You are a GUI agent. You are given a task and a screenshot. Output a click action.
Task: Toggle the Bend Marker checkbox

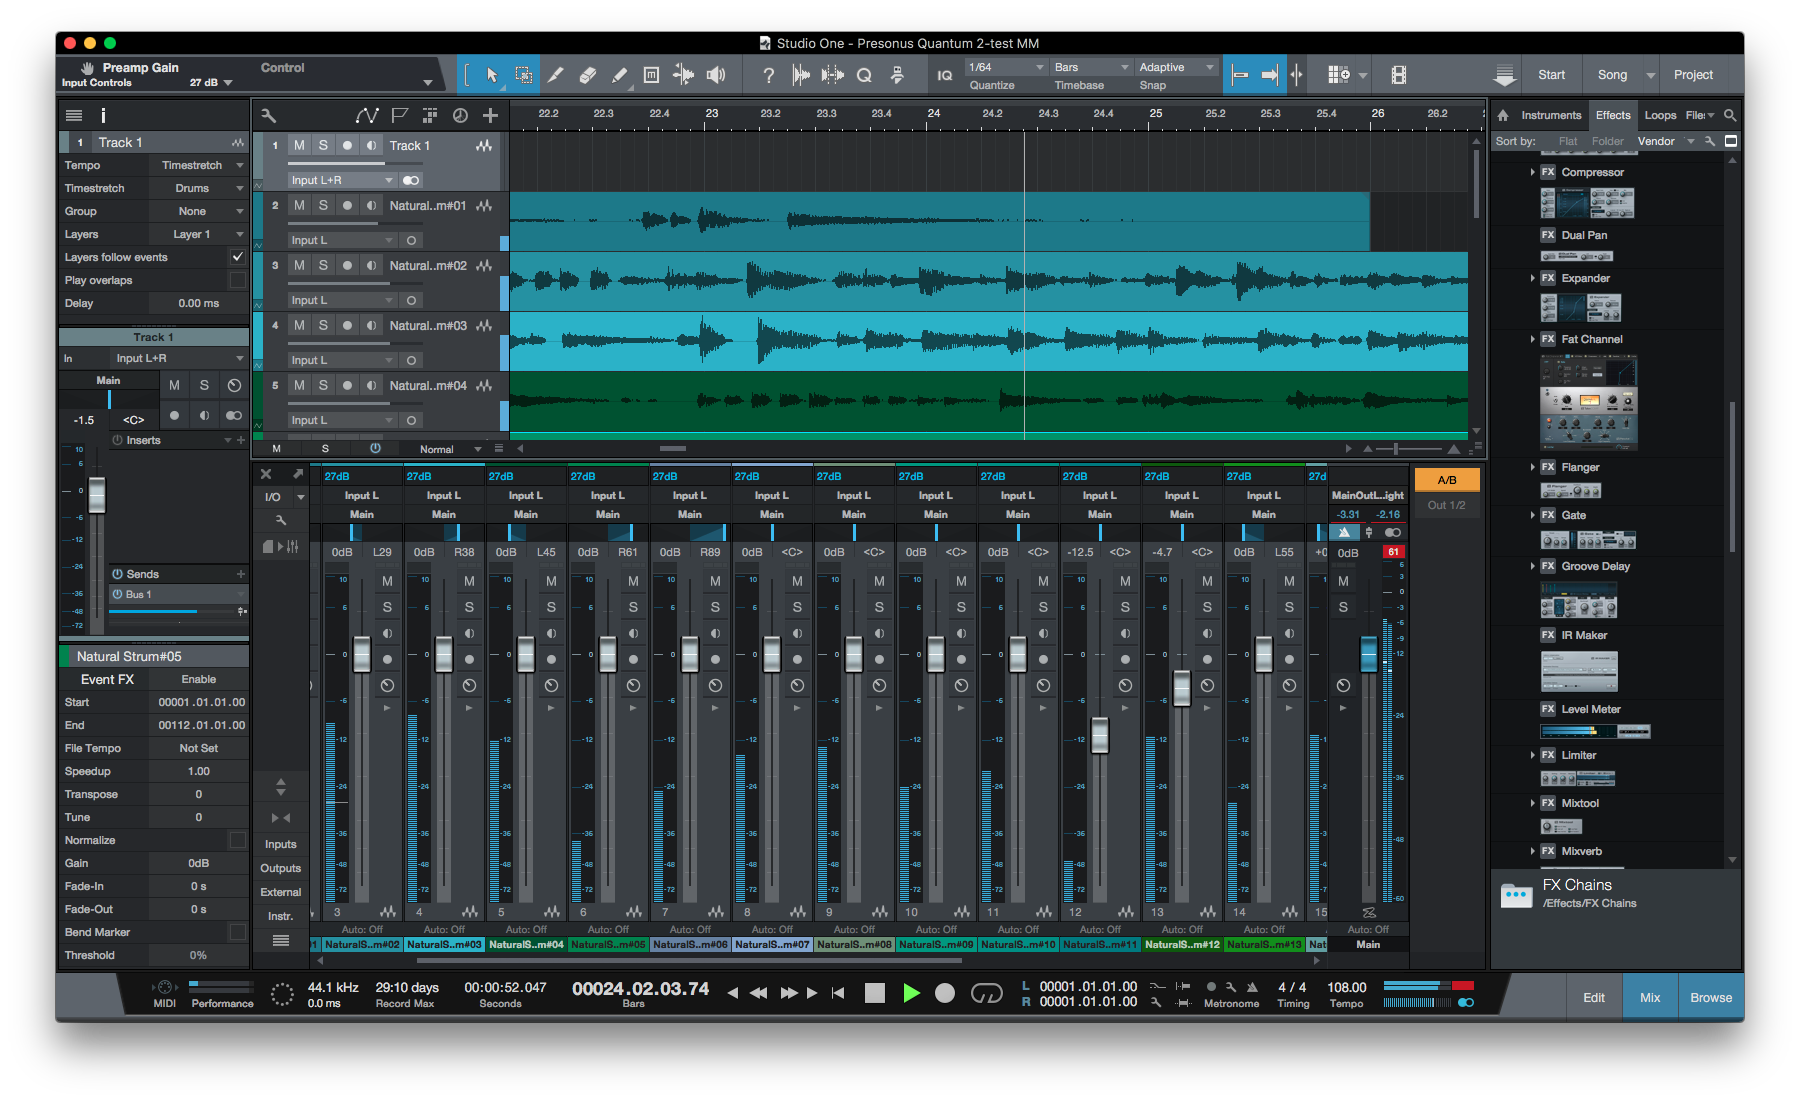237,932
